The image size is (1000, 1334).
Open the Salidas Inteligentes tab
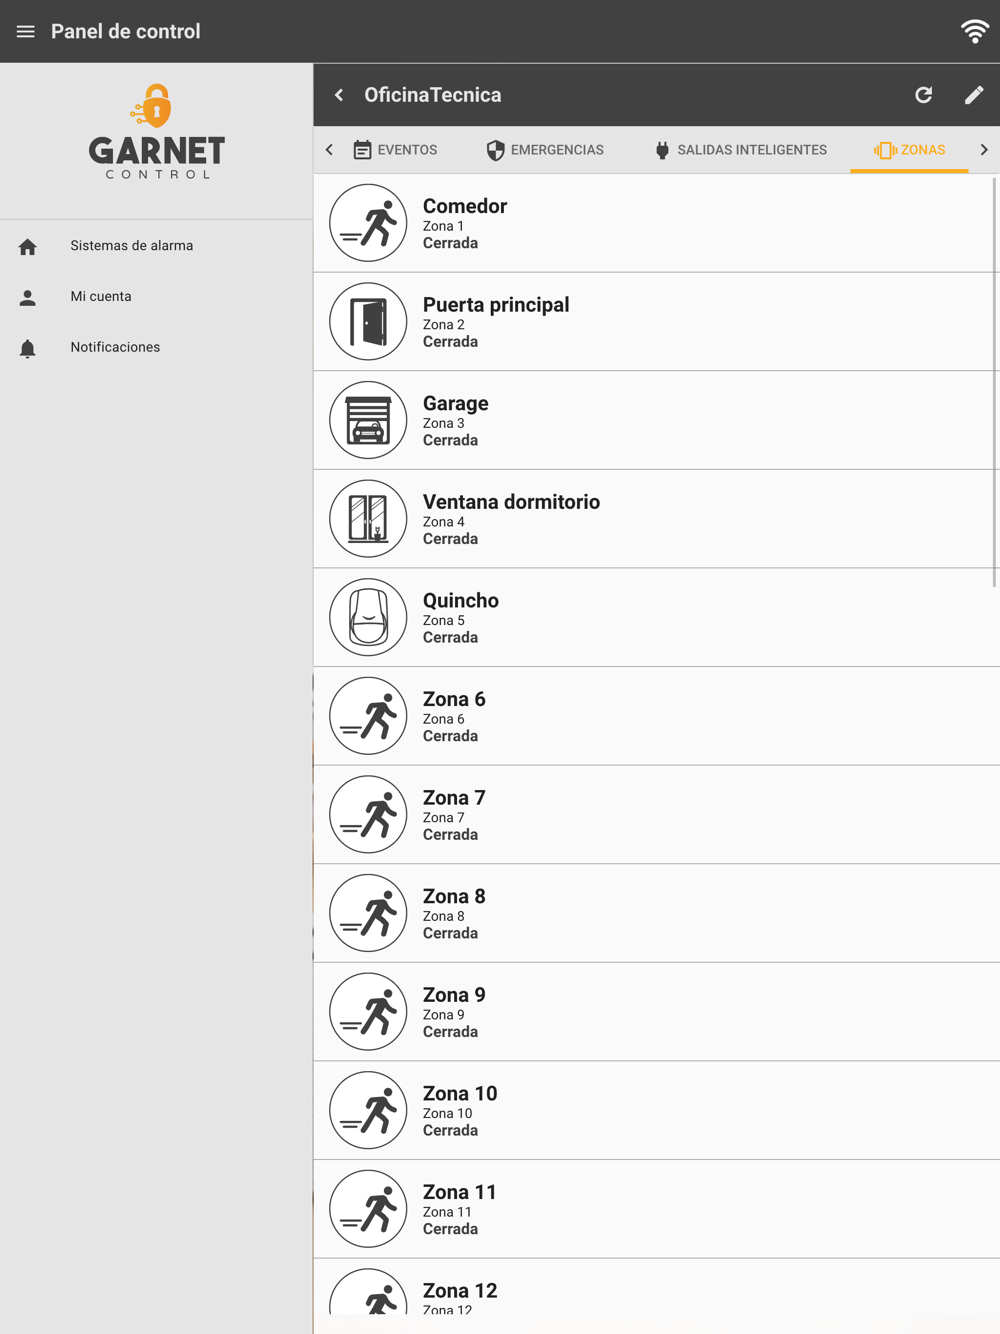741,150
